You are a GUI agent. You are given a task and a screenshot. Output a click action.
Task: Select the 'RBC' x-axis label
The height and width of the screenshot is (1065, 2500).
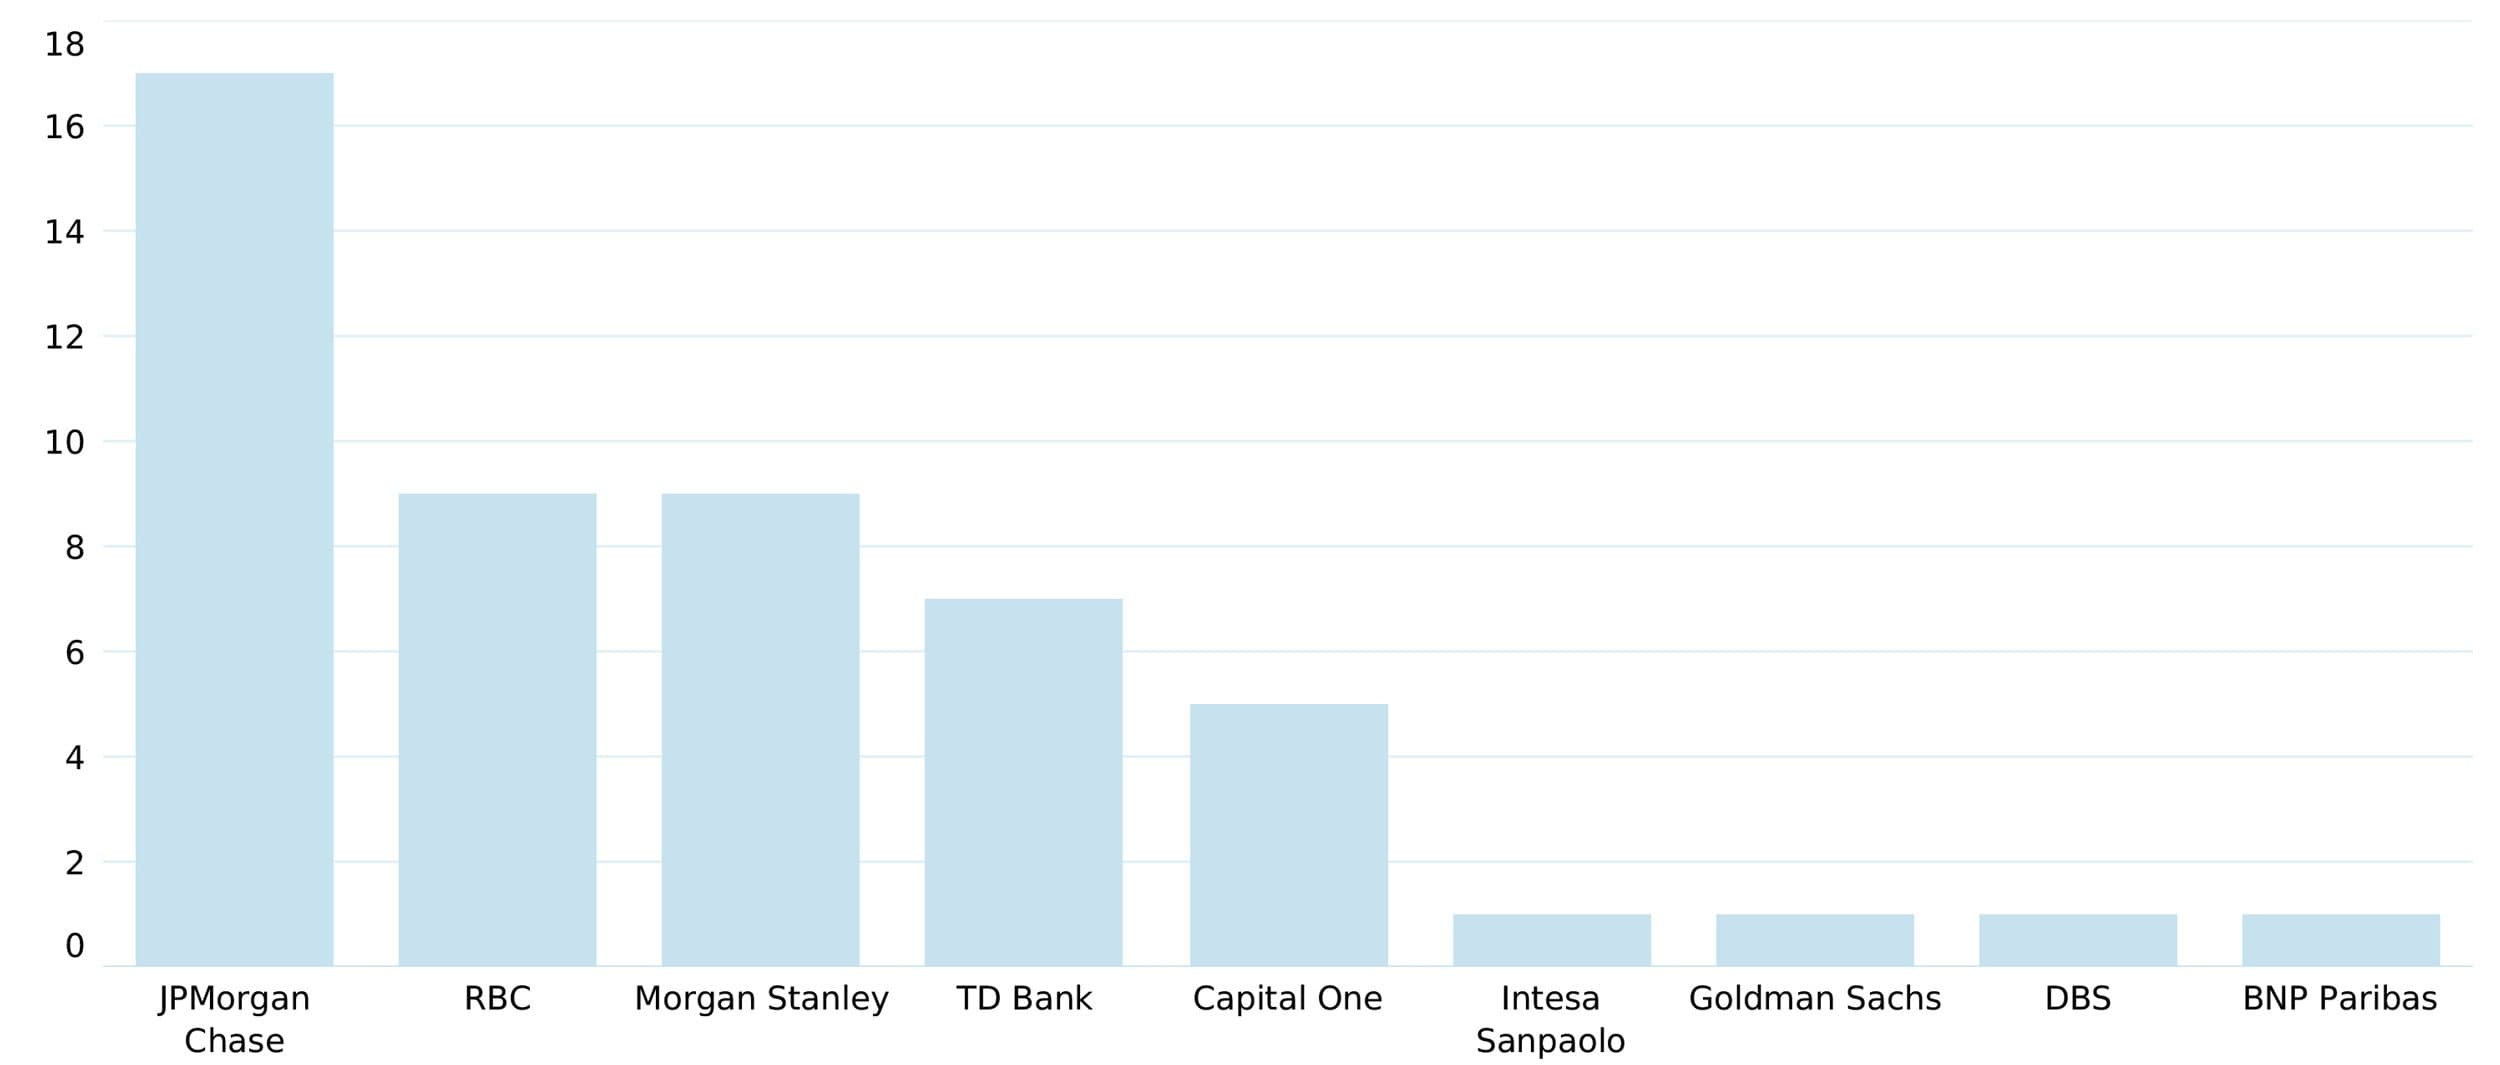click(497, 998)
